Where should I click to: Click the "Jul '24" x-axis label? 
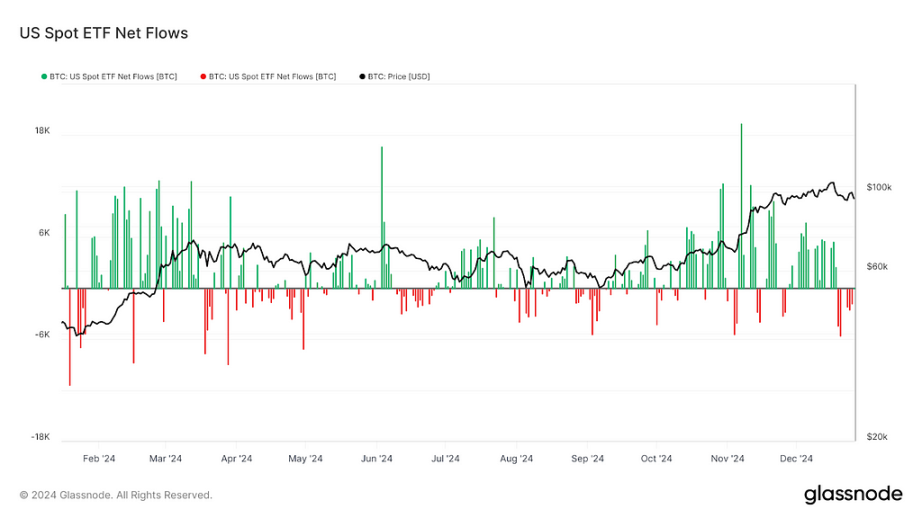coord(445,459)
